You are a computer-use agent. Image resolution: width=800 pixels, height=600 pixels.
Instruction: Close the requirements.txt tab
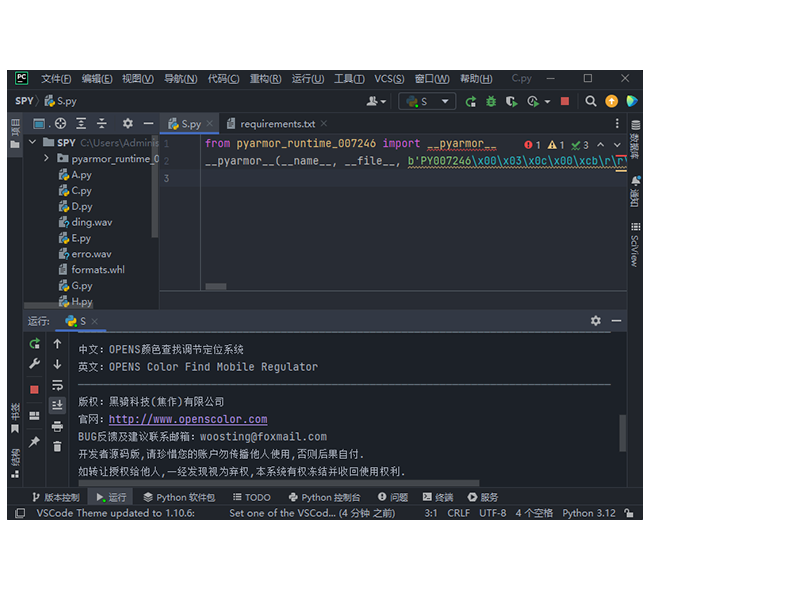[x=324, y=123]
